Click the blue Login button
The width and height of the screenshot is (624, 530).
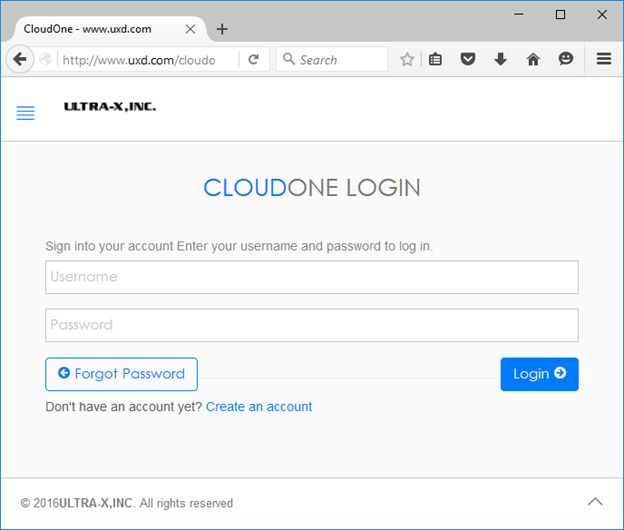coord(539,374)
